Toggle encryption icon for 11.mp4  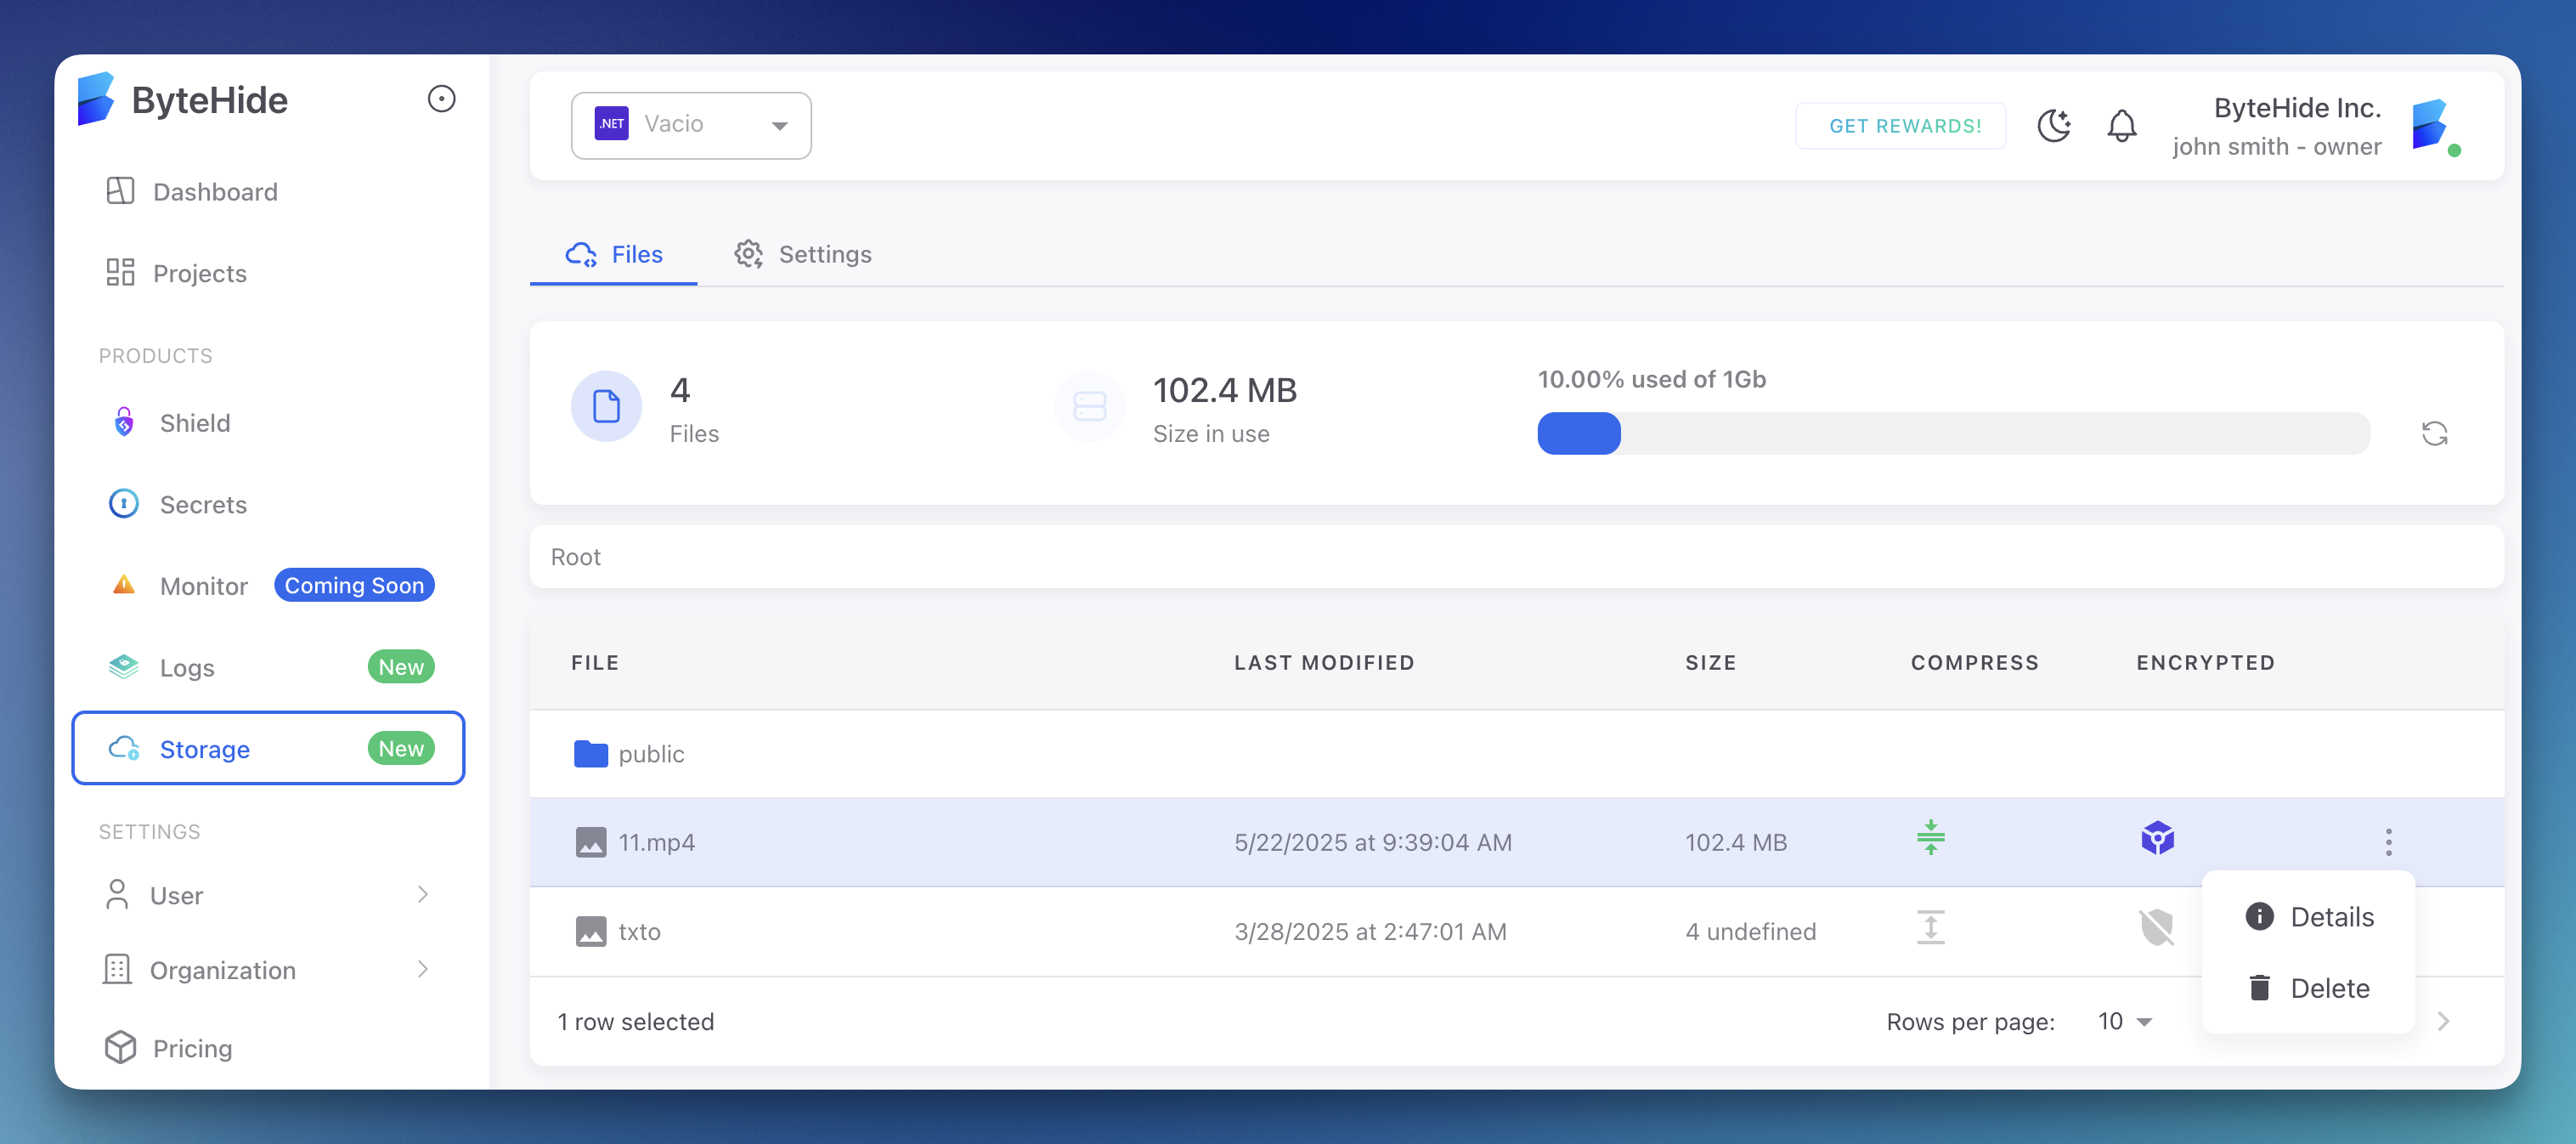(2158, 840)
